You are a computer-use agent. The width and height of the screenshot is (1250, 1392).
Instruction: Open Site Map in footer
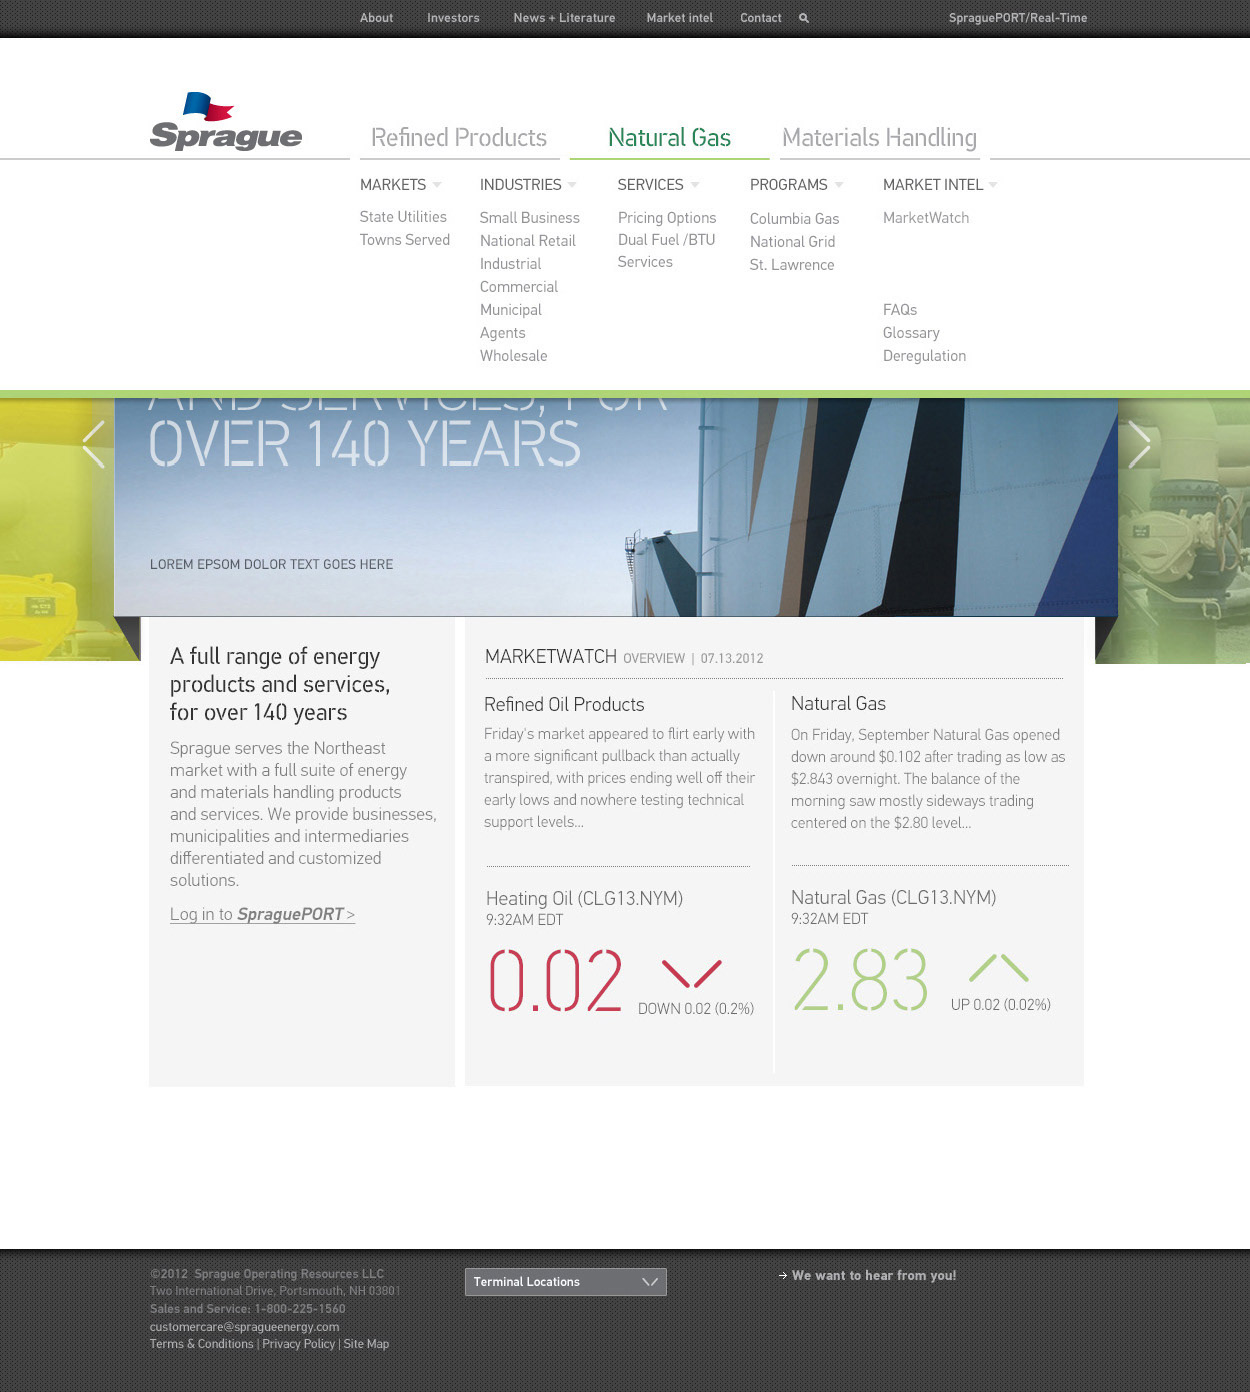366,1344
